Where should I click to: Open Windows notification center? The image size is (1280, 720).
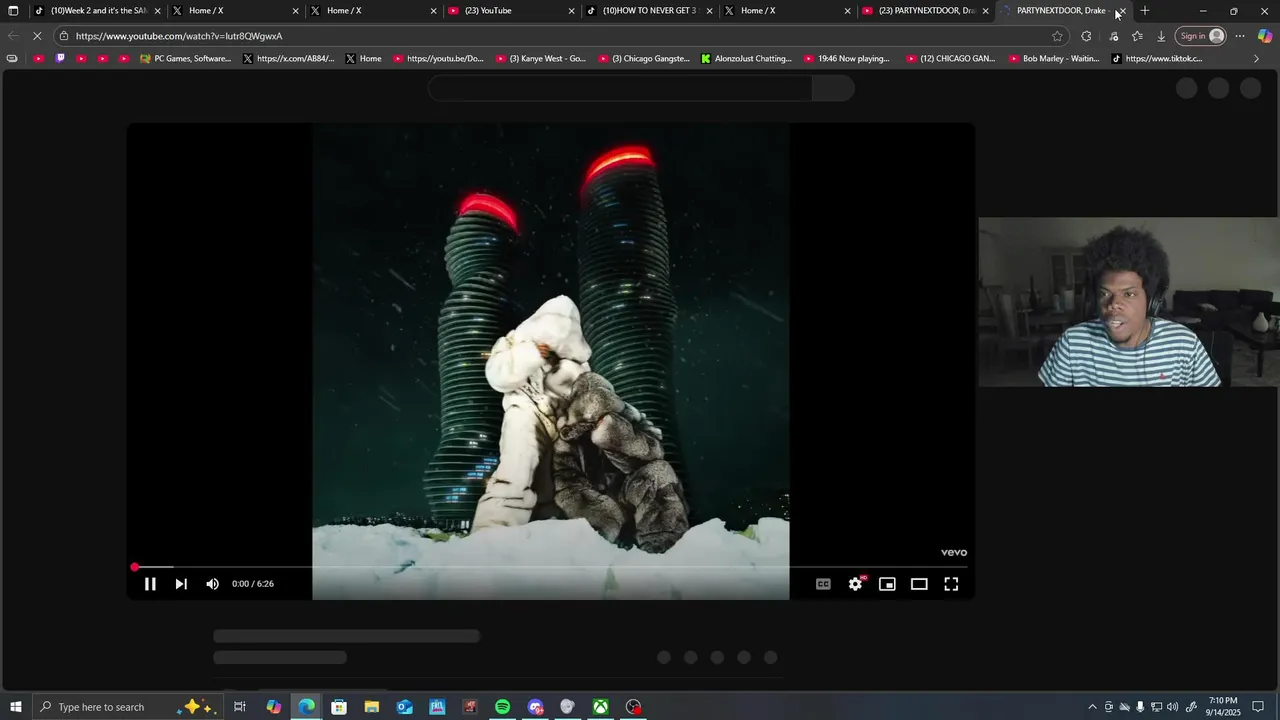tap(1258, 707)
